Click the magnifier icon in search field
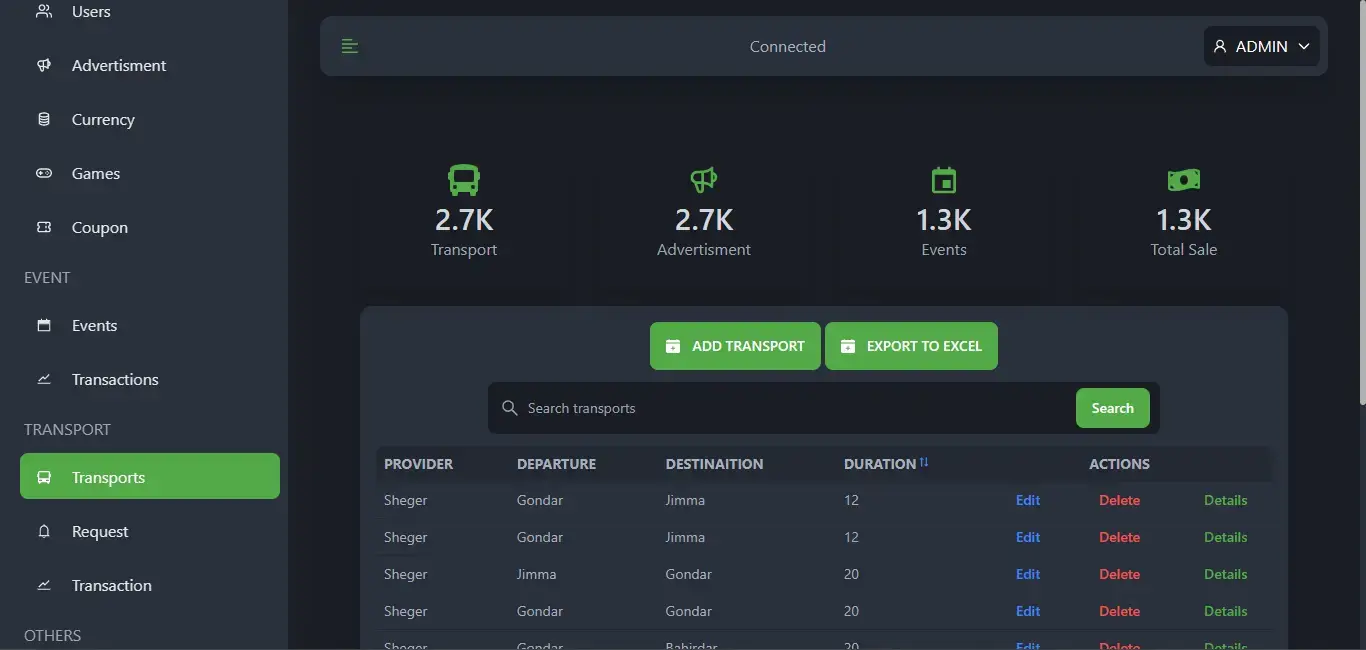The width and height of the screenshot is (1366, 650). 510,408
